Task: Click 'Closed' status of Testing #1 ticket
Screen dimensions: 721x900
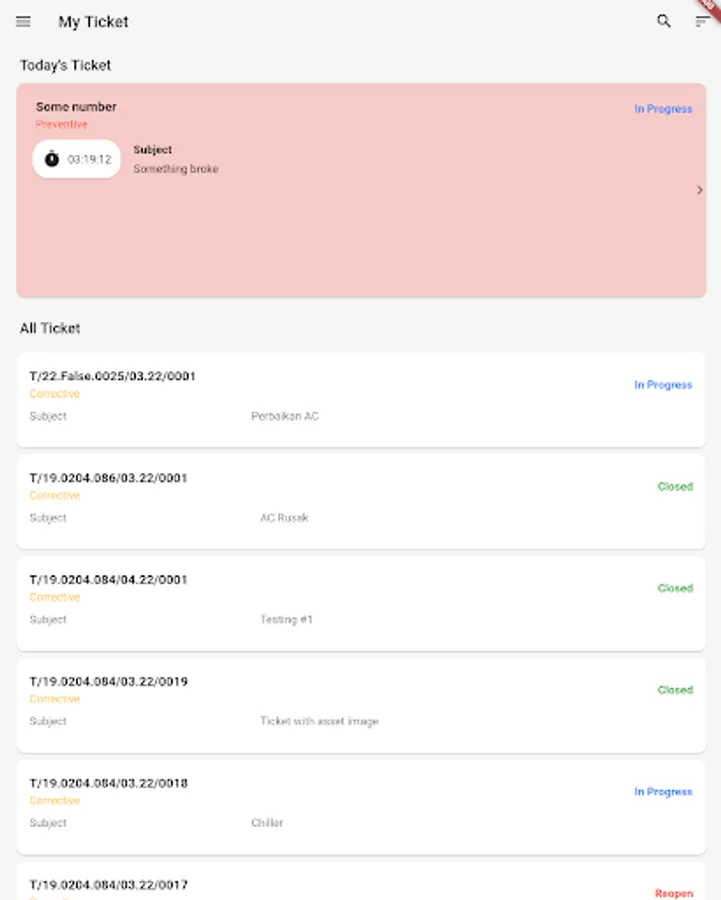Action: pyautogui.click(x=675, y=589)
